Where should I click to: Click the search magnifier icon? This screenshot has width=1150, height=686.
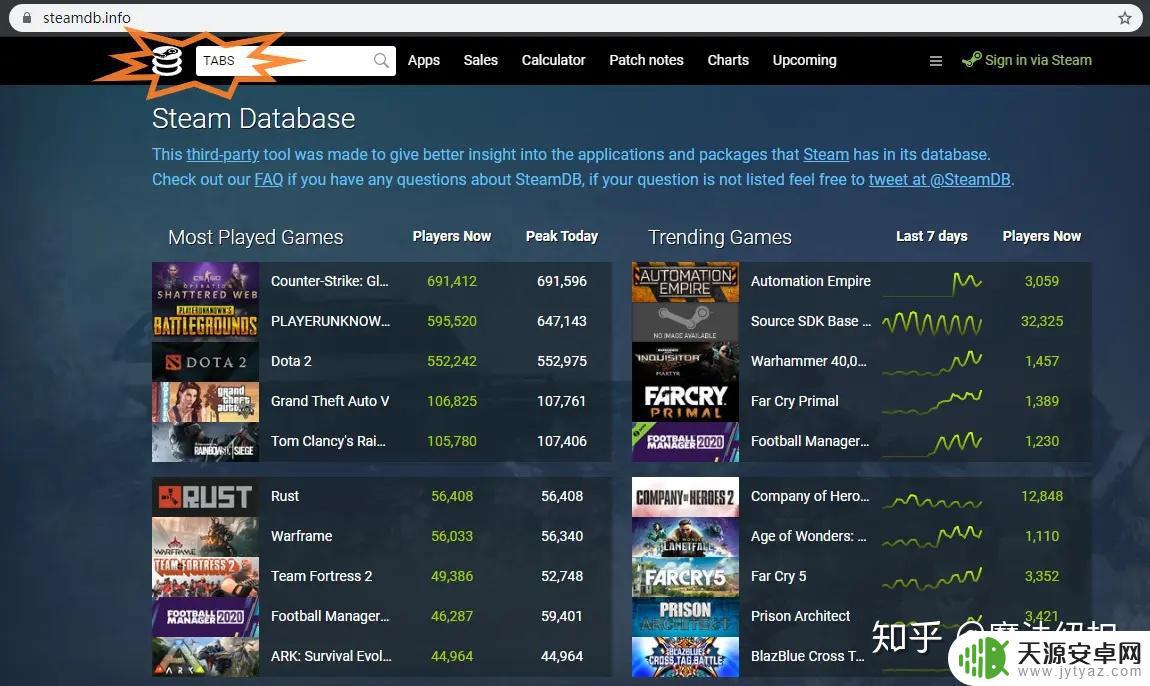(x=381, y=60)
